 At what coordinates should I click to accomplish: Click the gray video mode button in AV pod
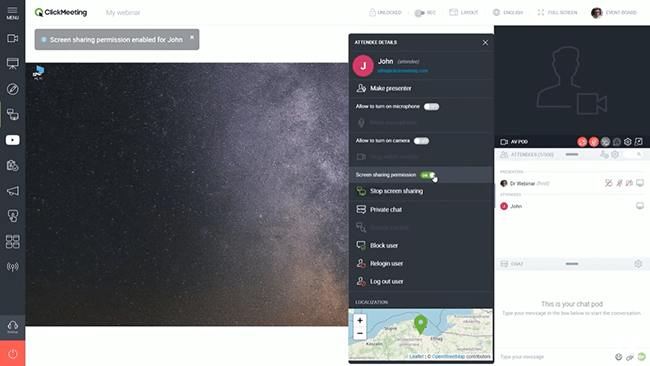[x=605, y=142]
